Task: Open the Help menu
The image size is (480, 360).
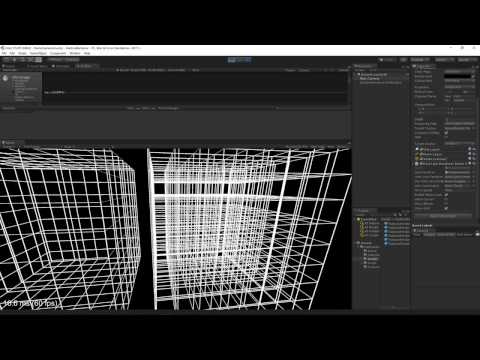Action: point(87,53)
